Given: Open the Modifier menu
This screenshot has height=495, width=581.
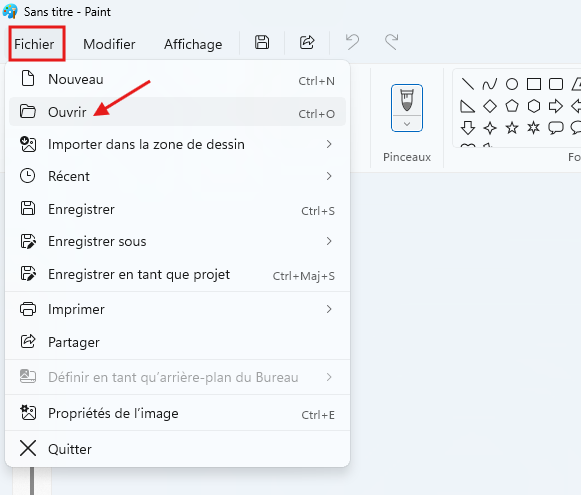Looking at the screenshot, I should [x=109, y=44].
